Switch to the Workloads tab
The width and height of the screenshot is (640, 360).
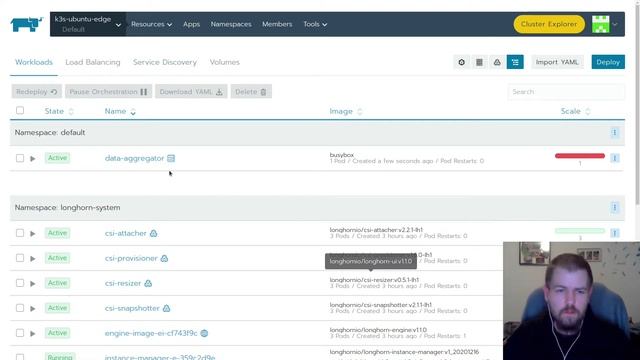34,62
